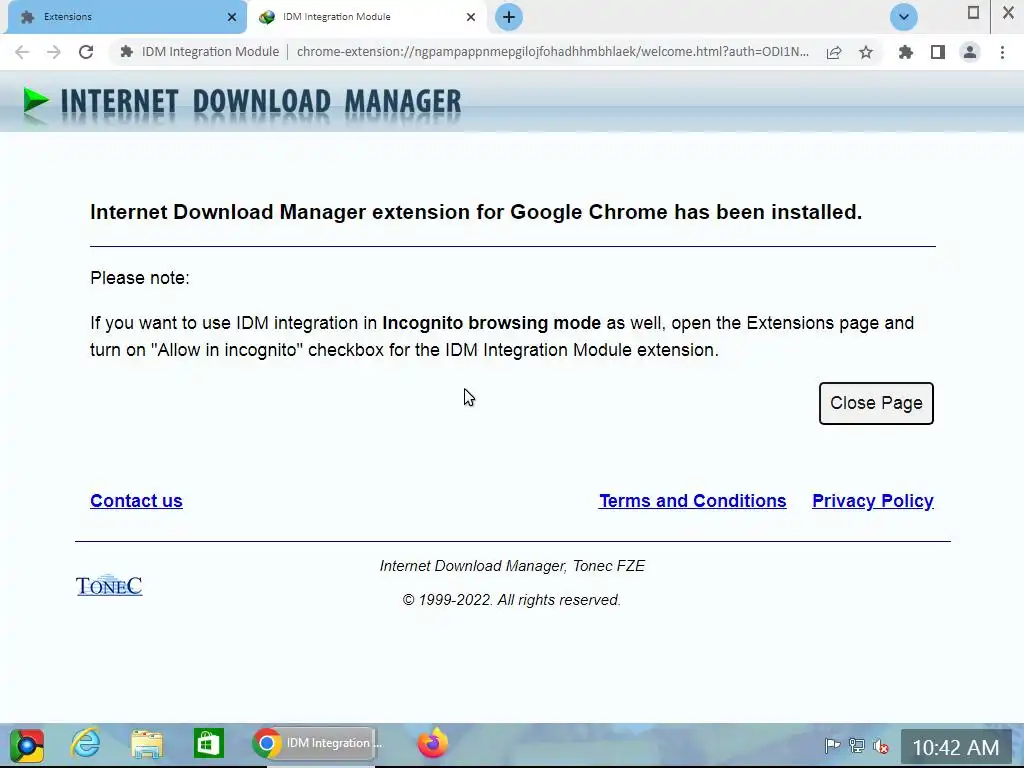
Task: Select the 'Please note:' text
Action: tap(140, 278)
